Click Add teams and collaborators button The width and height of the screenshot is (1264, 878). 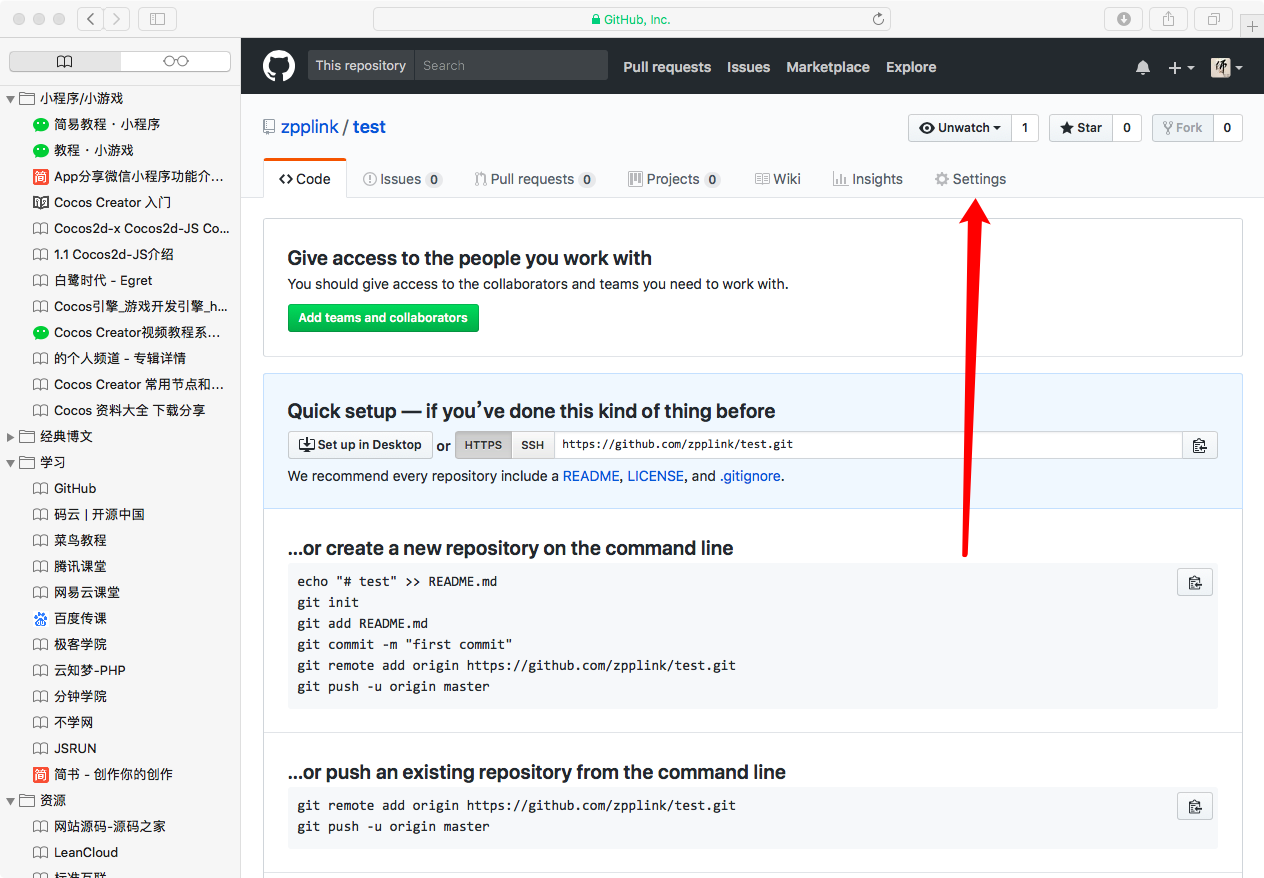point(383,318)
